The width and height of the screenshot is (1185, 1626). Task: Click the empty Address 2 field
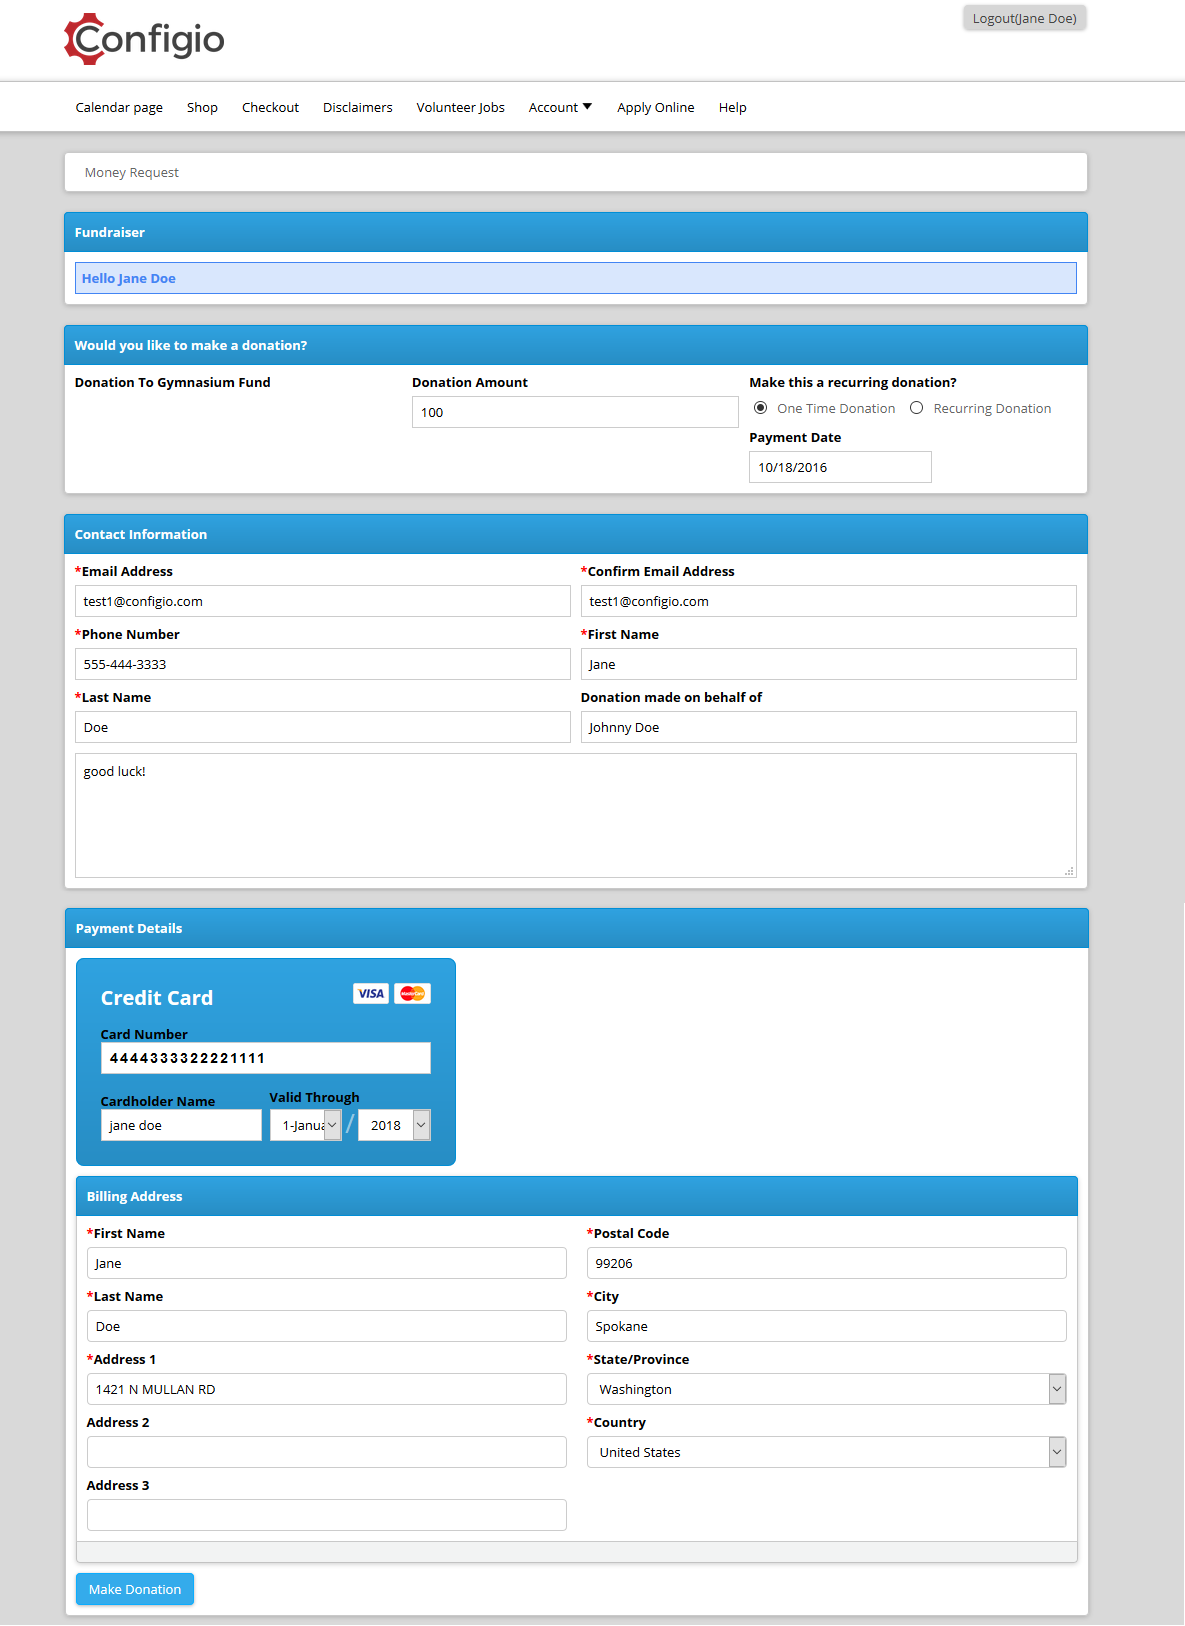[x=327, y=1452]
